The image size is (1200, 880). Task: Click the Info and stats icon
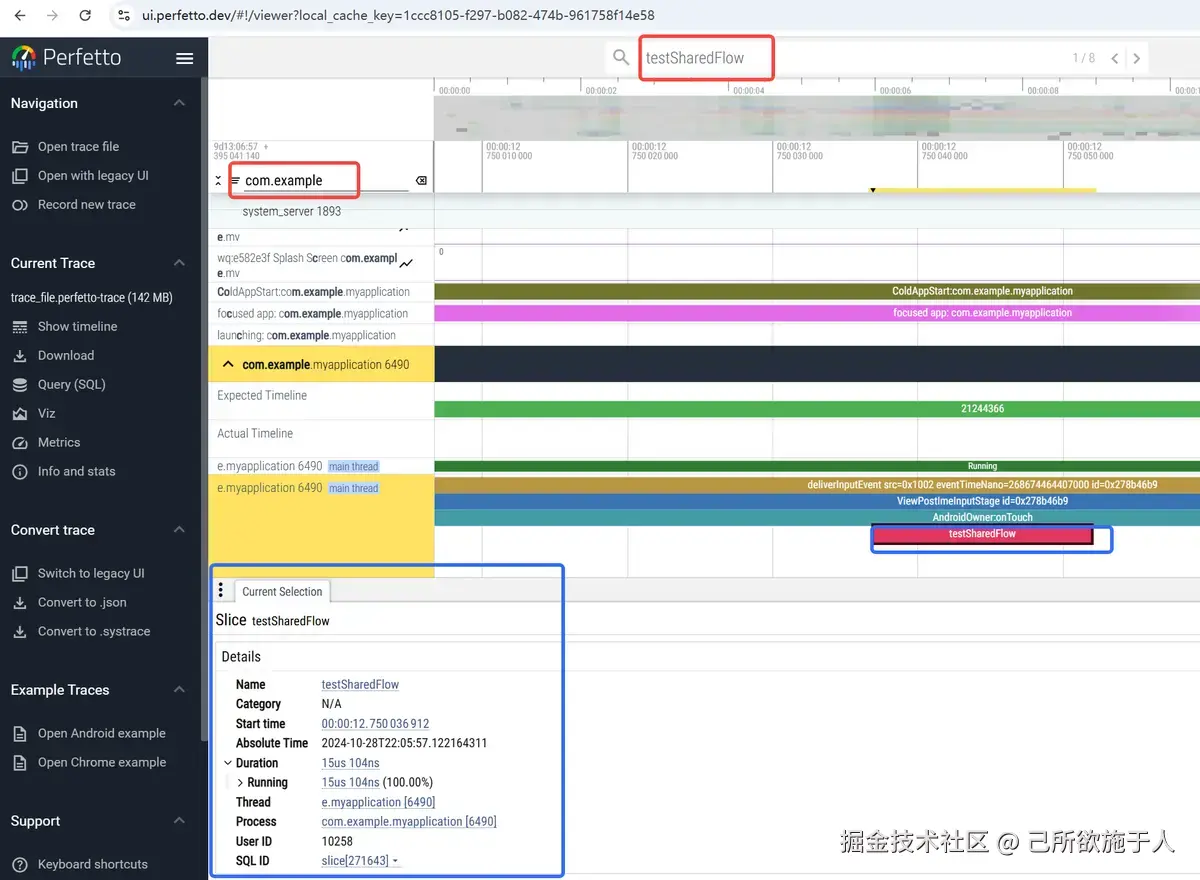(x=20, y=472)
